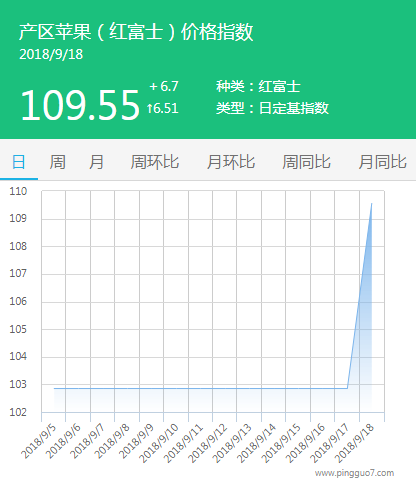Click the x-axis label 2018/9/9
This screenshot has height=482, width=416.
tap(136, 441)
